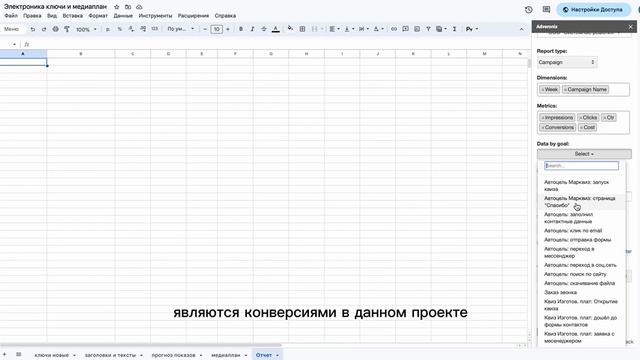Open vertical align dropdown
This screenshot has height=360, width=640.
[x=349, y=29]
